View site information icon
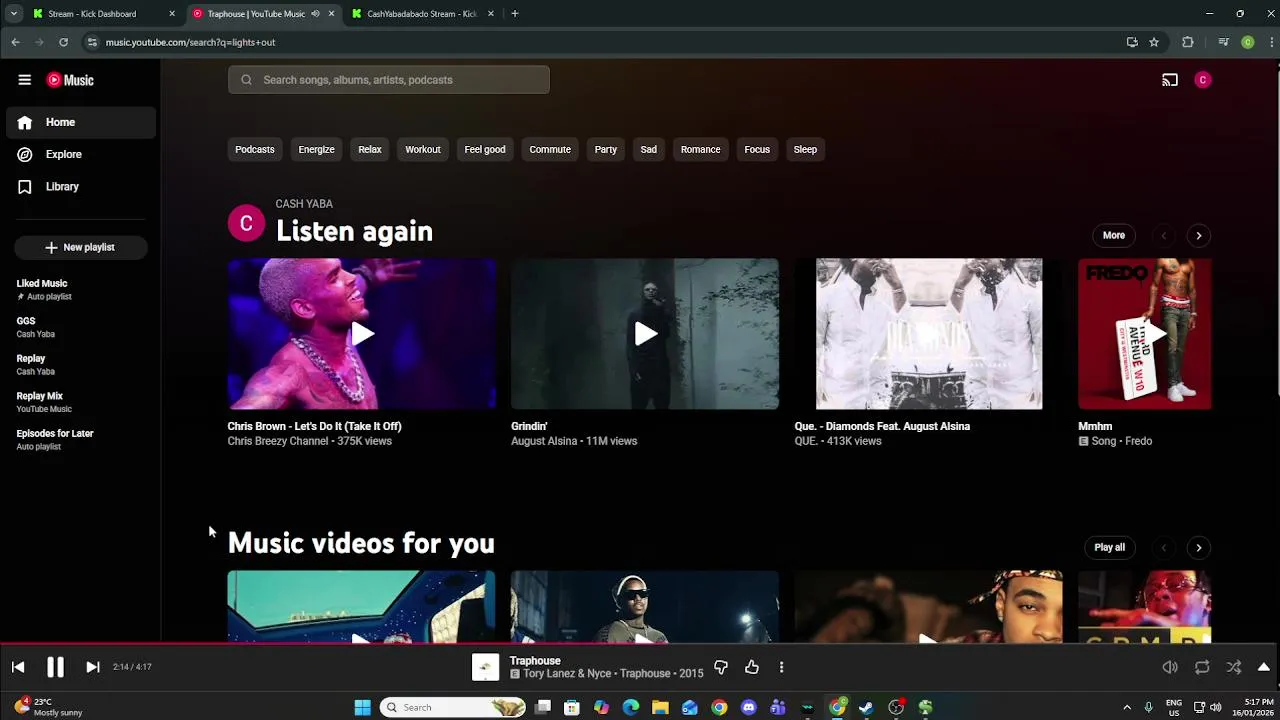This screenshot has height=720, width=1280. point(92,42)
